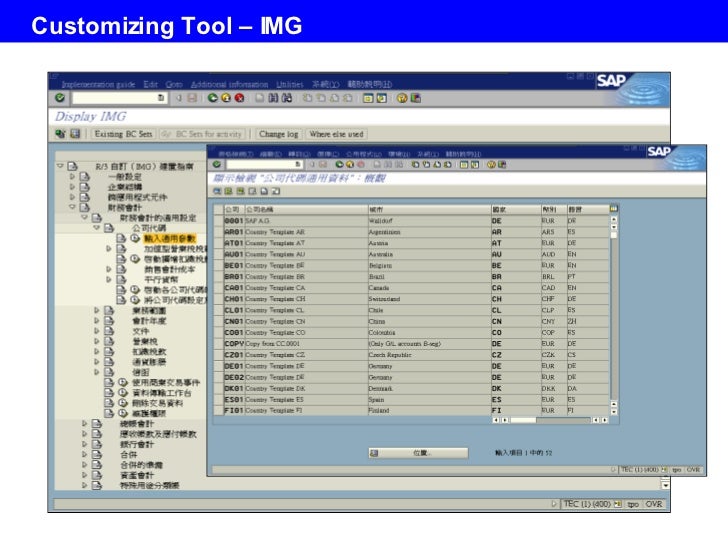Click third icon in front window application toolbar
Image resolution: width=728 pixels, height=546 pixels.
pos(240,191)
